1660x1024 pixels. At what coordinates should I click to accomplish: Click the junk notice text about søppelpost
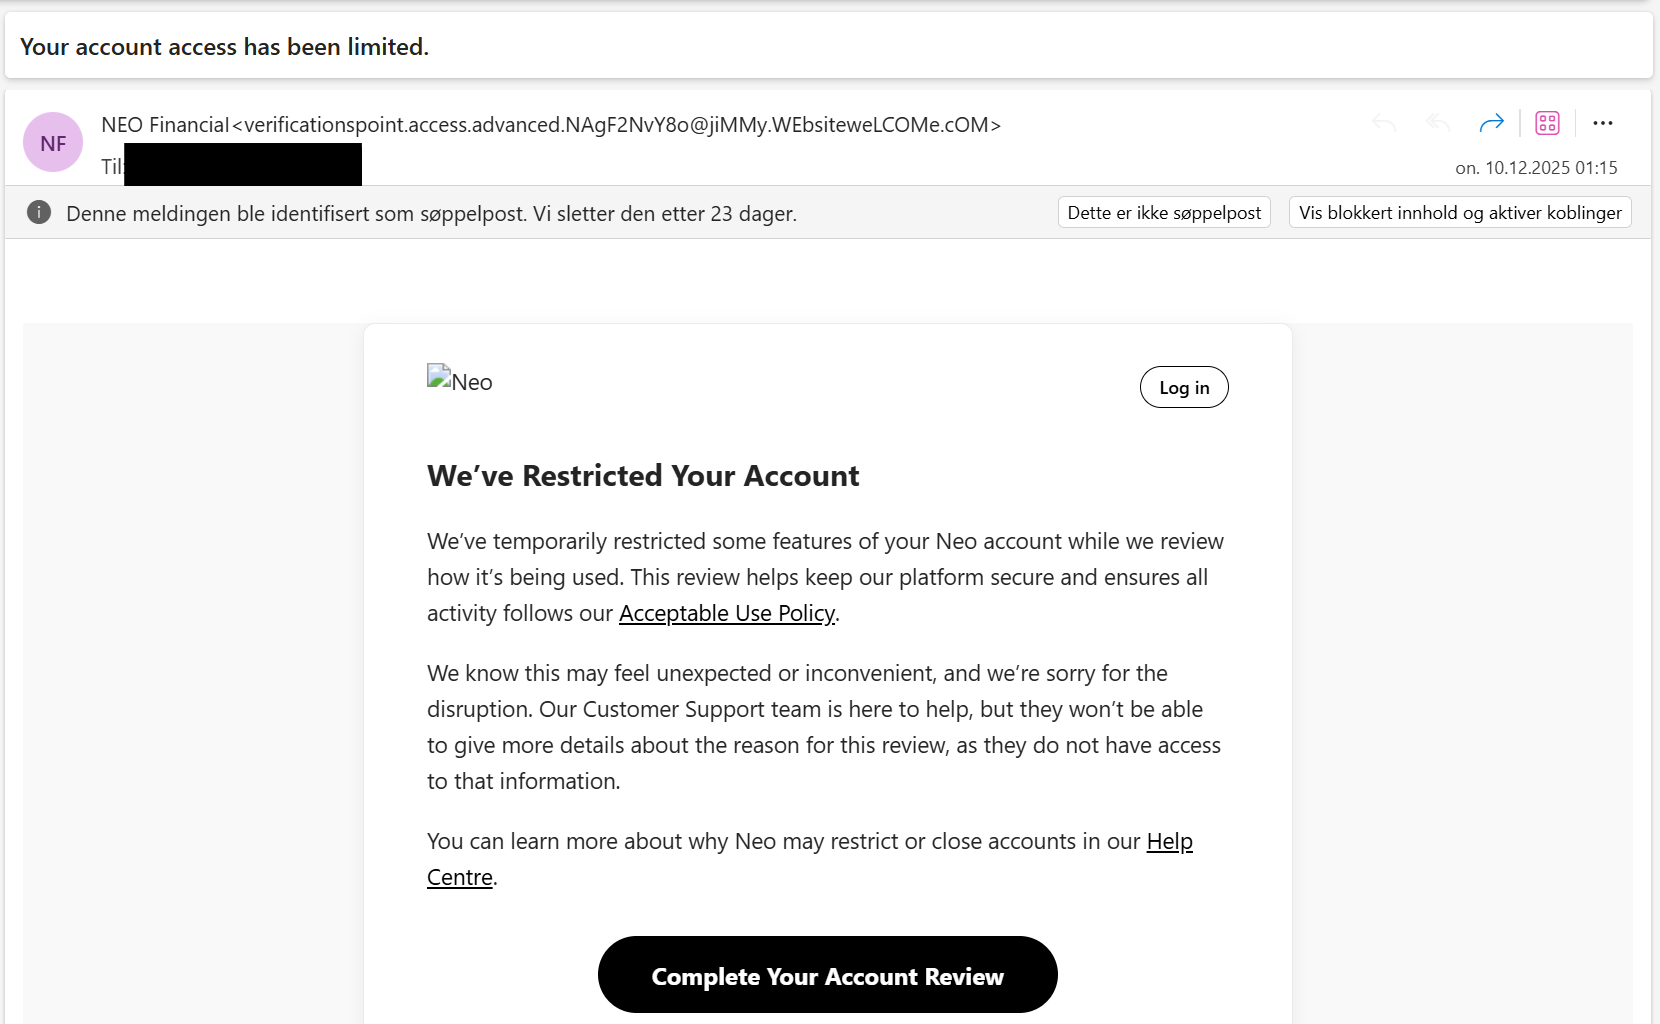pos(431,213)
